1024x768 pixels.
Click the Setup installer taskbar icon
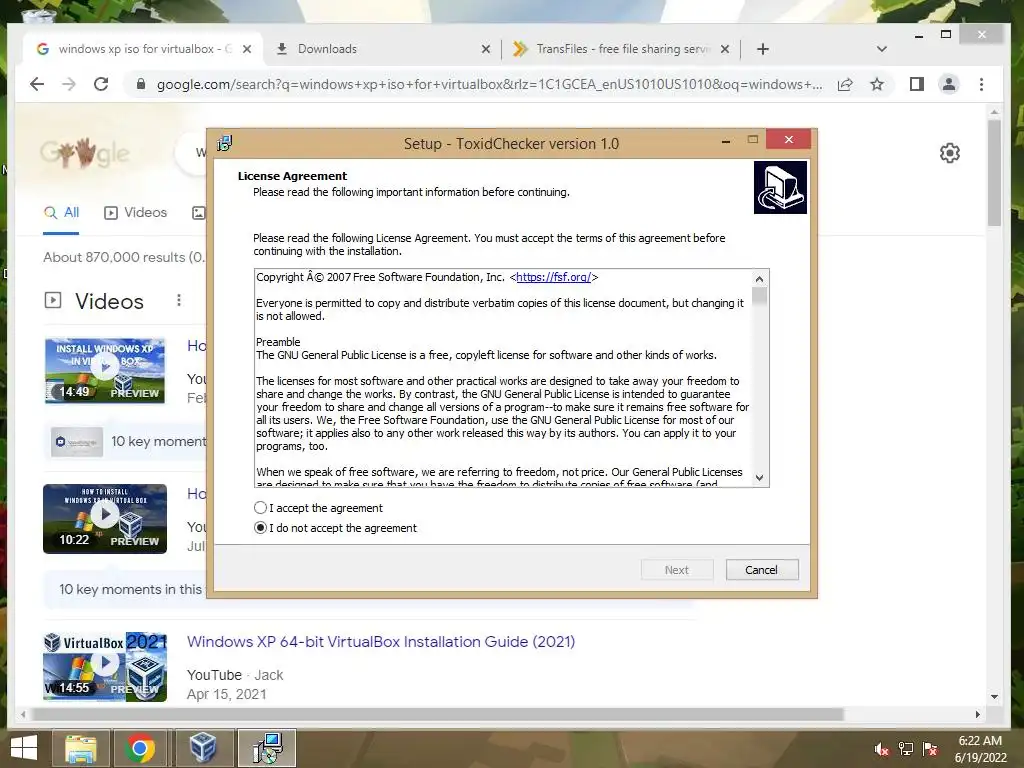click(267, 748)
